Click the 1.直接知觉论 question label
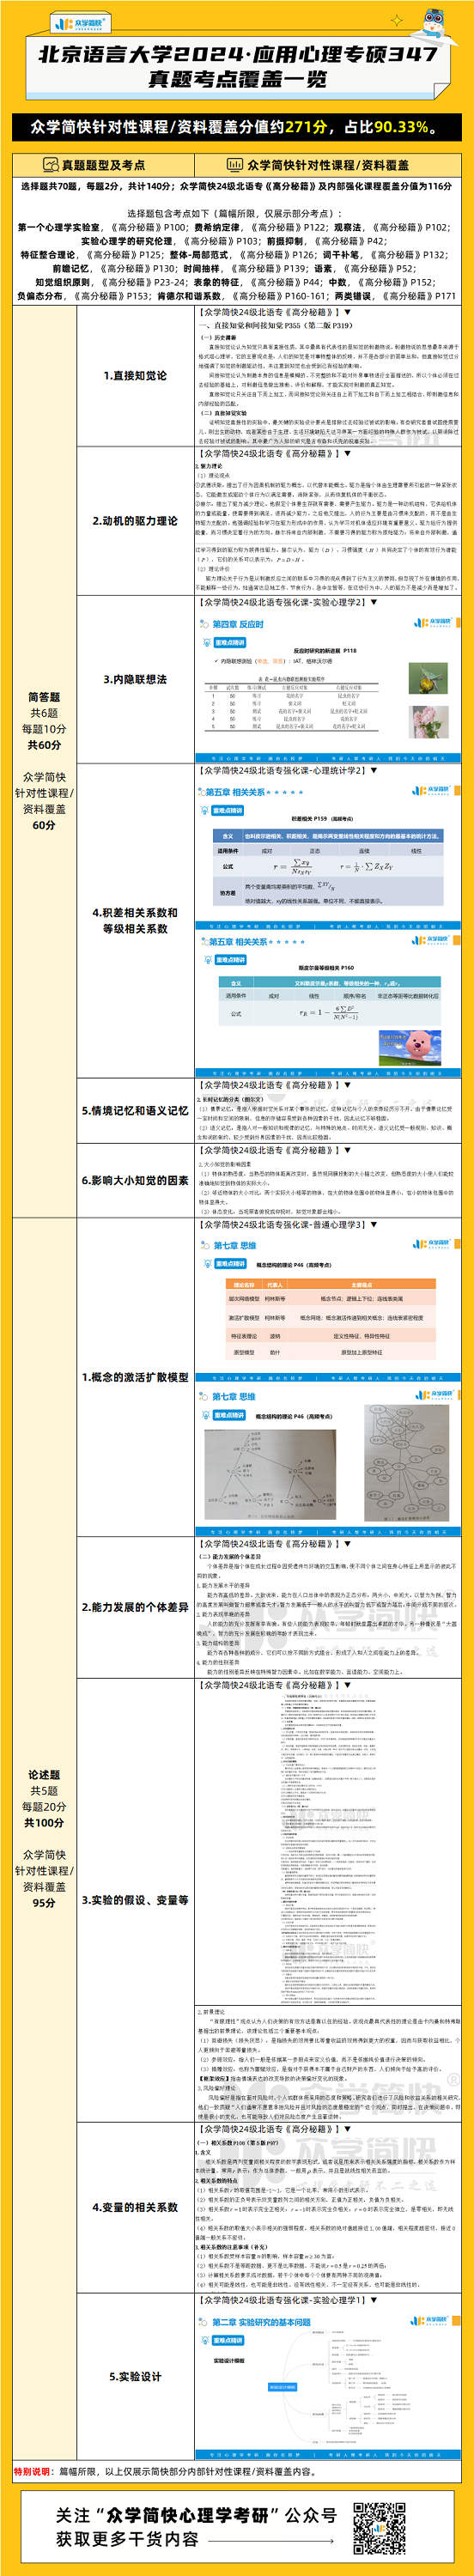Image resolution: width=474 pixels, height=2576 pixels. 135,376
